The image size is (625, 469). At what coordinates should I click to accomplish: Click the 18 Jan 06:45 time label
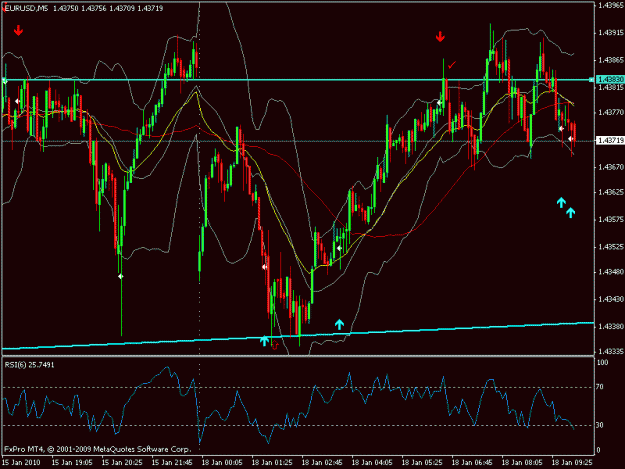[x=472, y=463]
